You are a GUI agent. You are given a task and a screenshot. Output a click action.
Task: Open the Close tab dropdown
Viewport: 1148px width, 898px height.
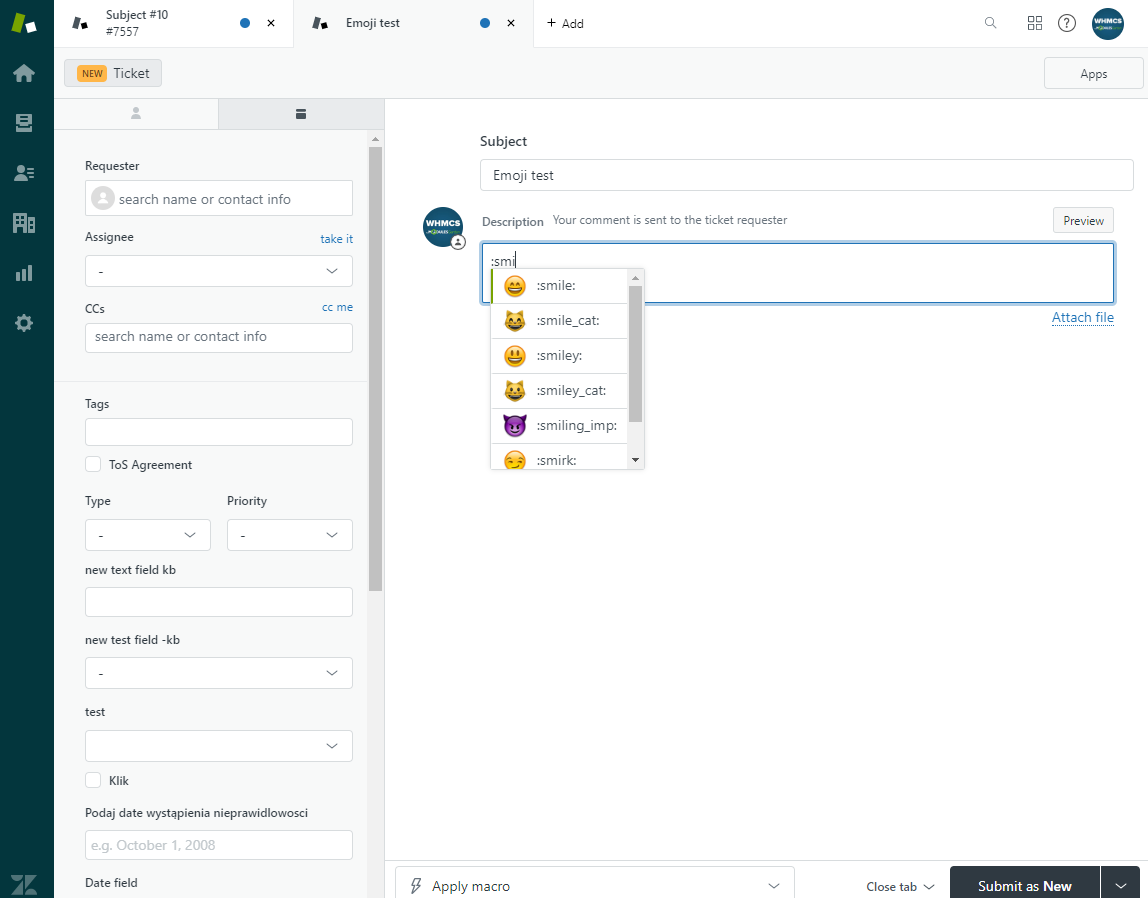click(x=900, y=886)
